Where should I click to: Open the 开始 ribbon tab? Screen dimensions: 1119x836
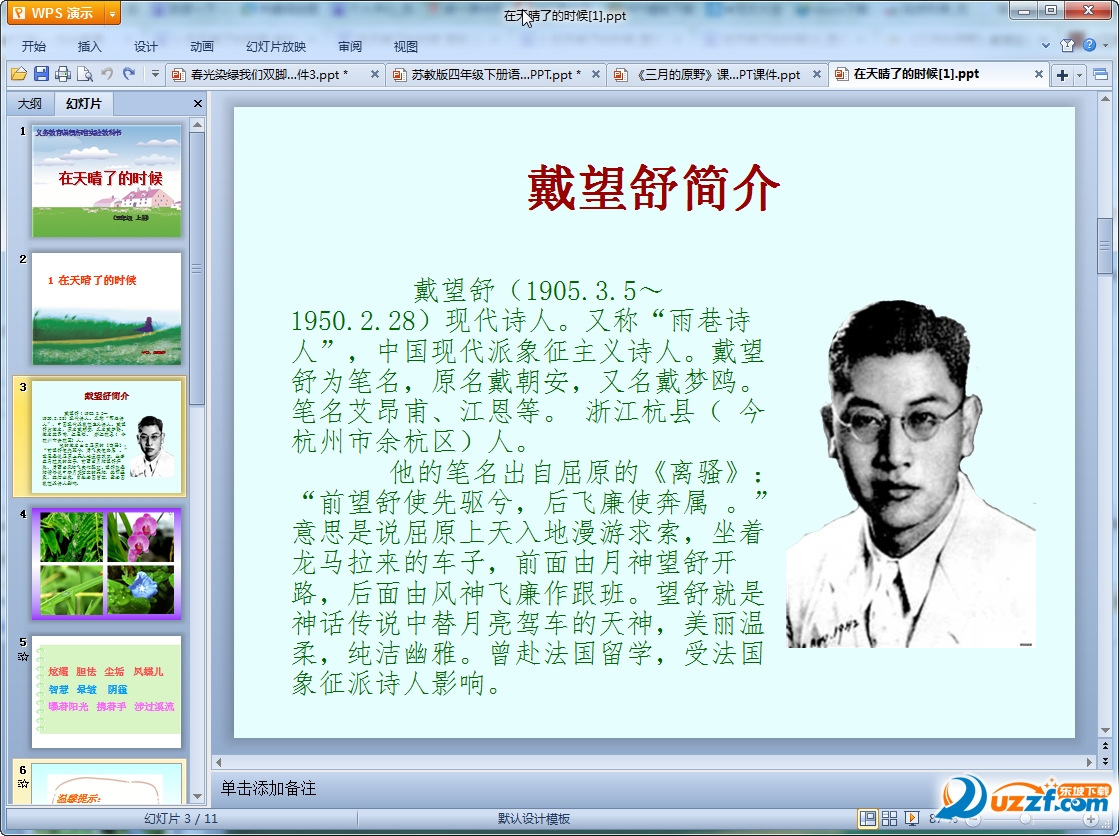[x=34, y=46]
